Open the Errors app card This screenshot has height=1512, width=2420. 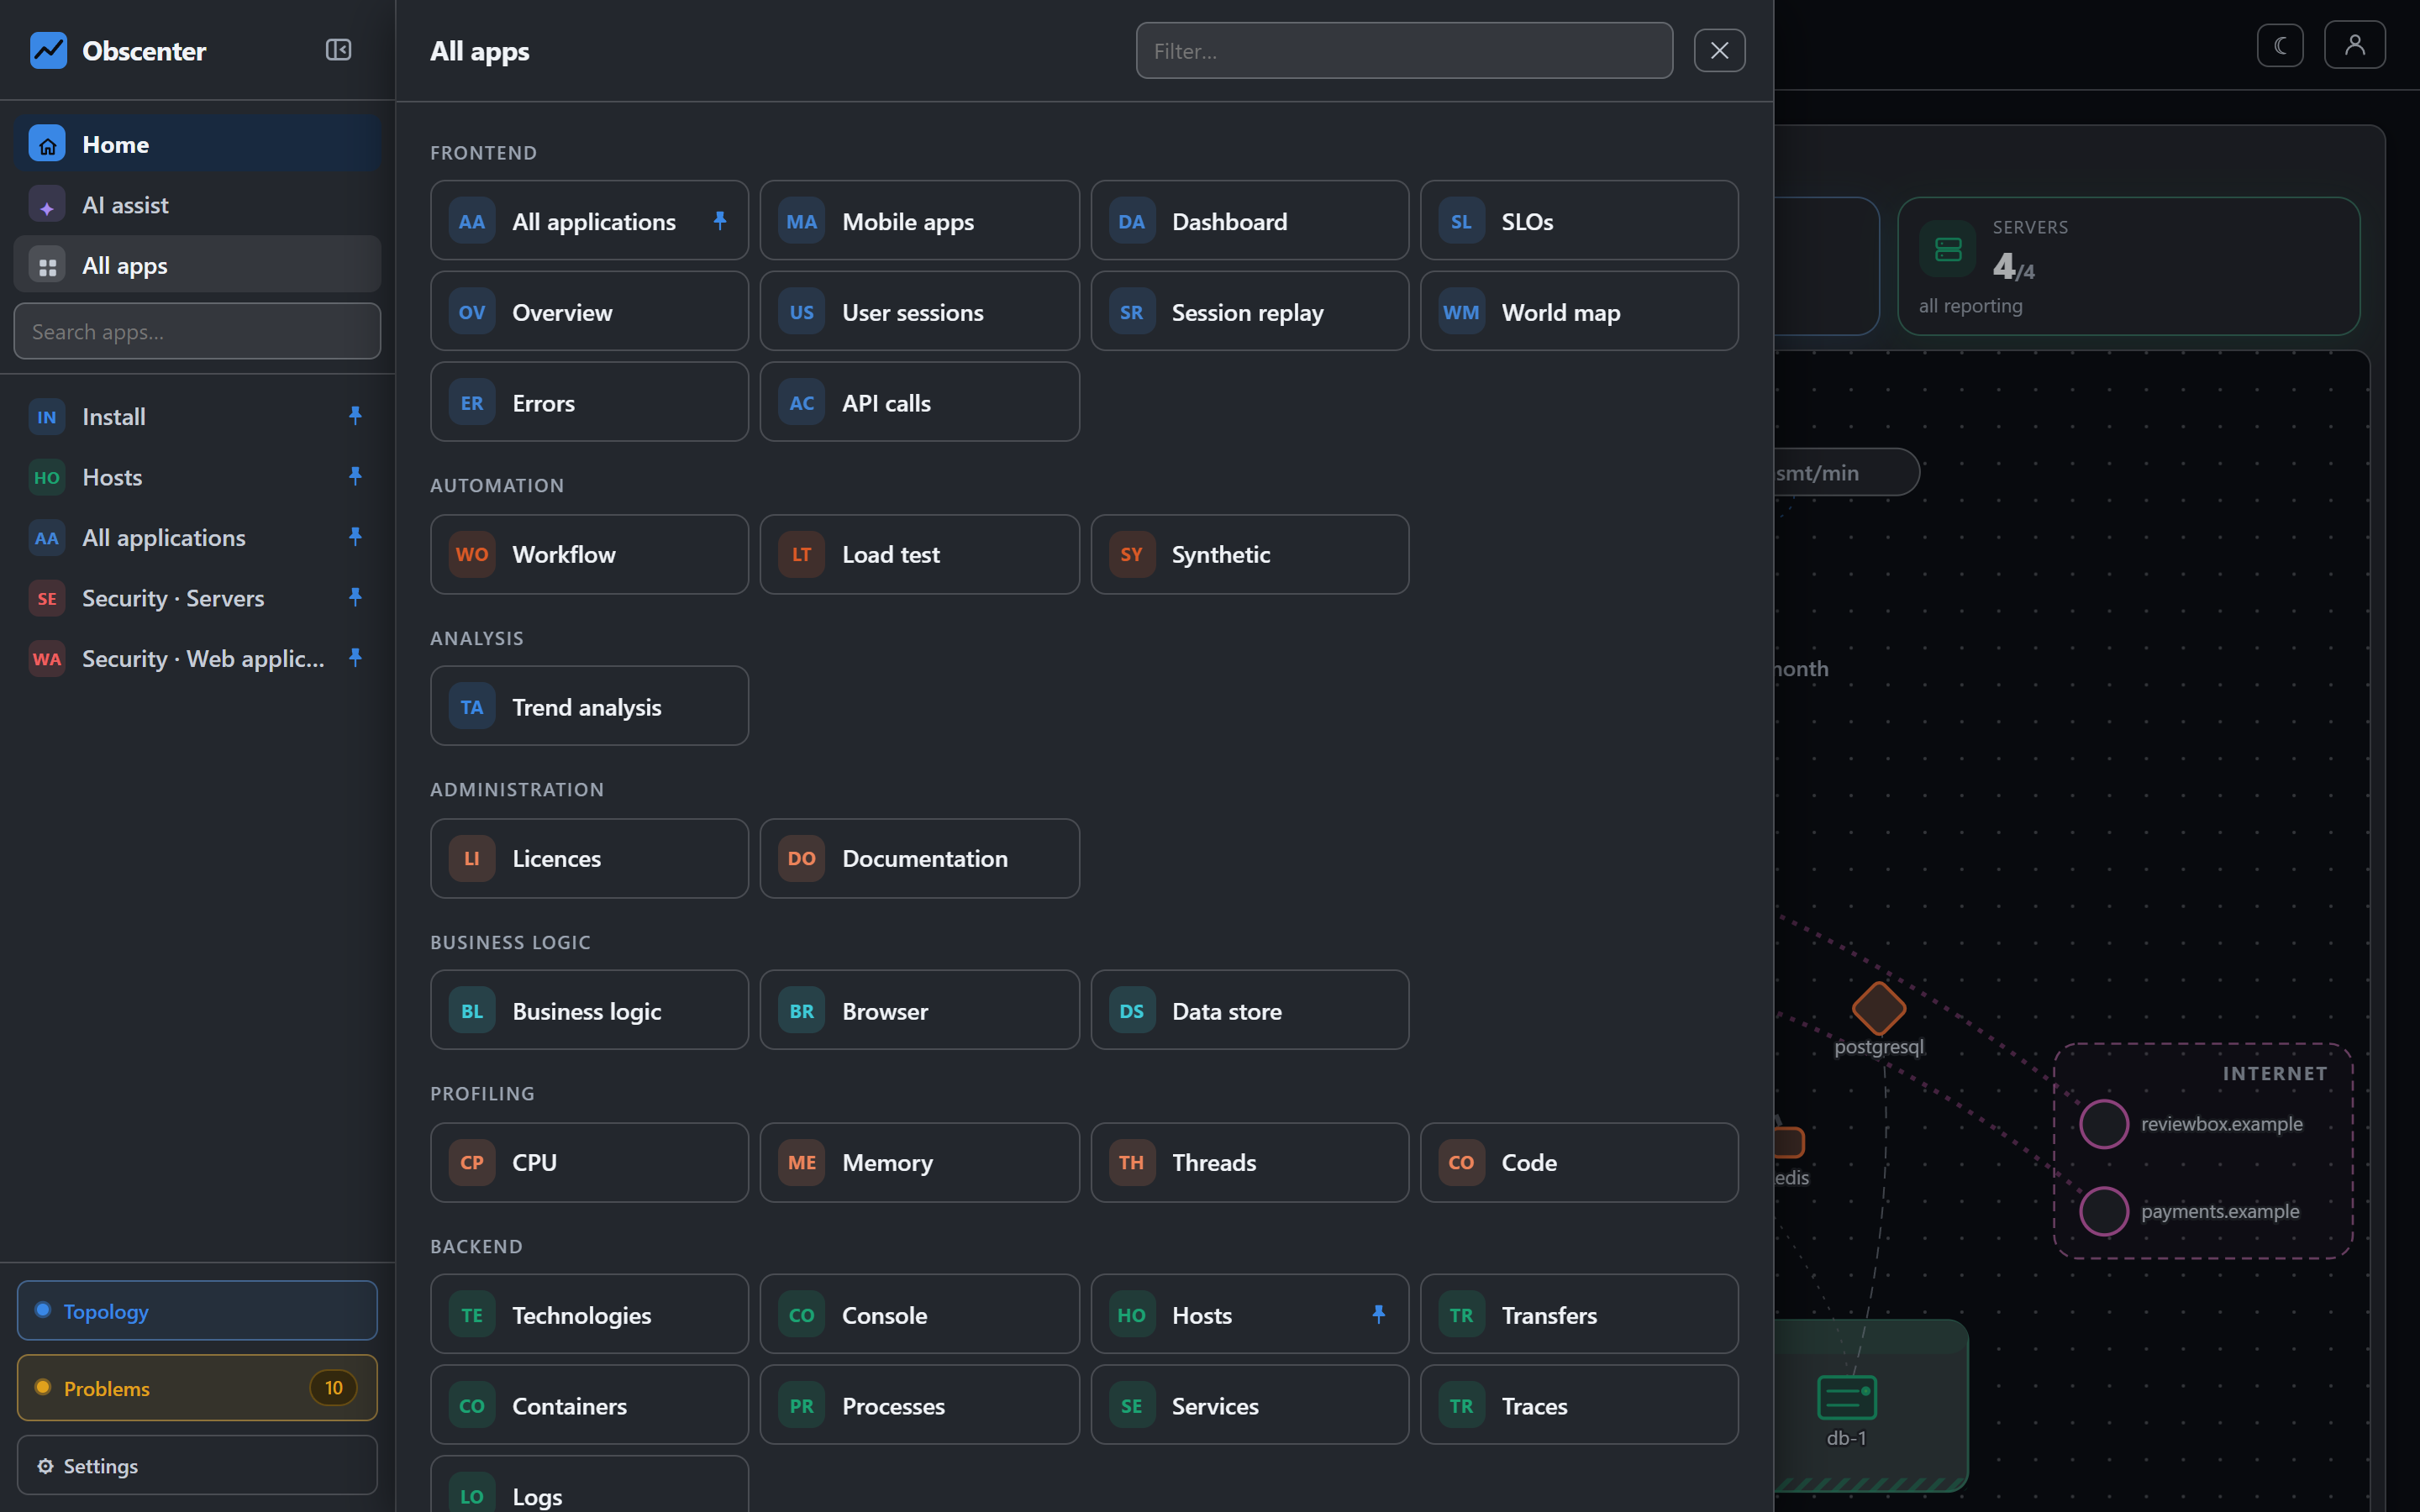[589, 402]
